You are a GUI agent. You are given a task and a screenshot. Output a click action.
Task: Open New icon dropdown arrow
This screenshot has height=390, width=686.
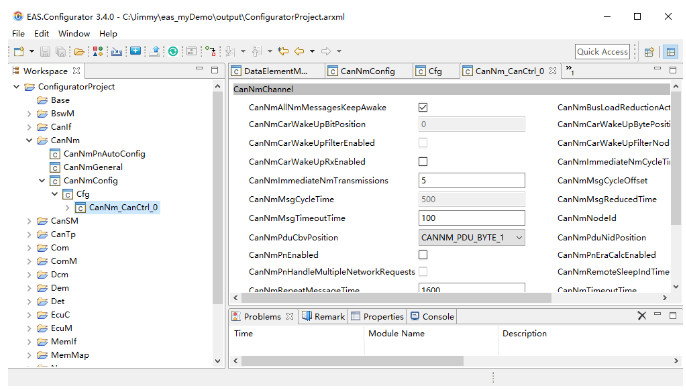(32, 52)
